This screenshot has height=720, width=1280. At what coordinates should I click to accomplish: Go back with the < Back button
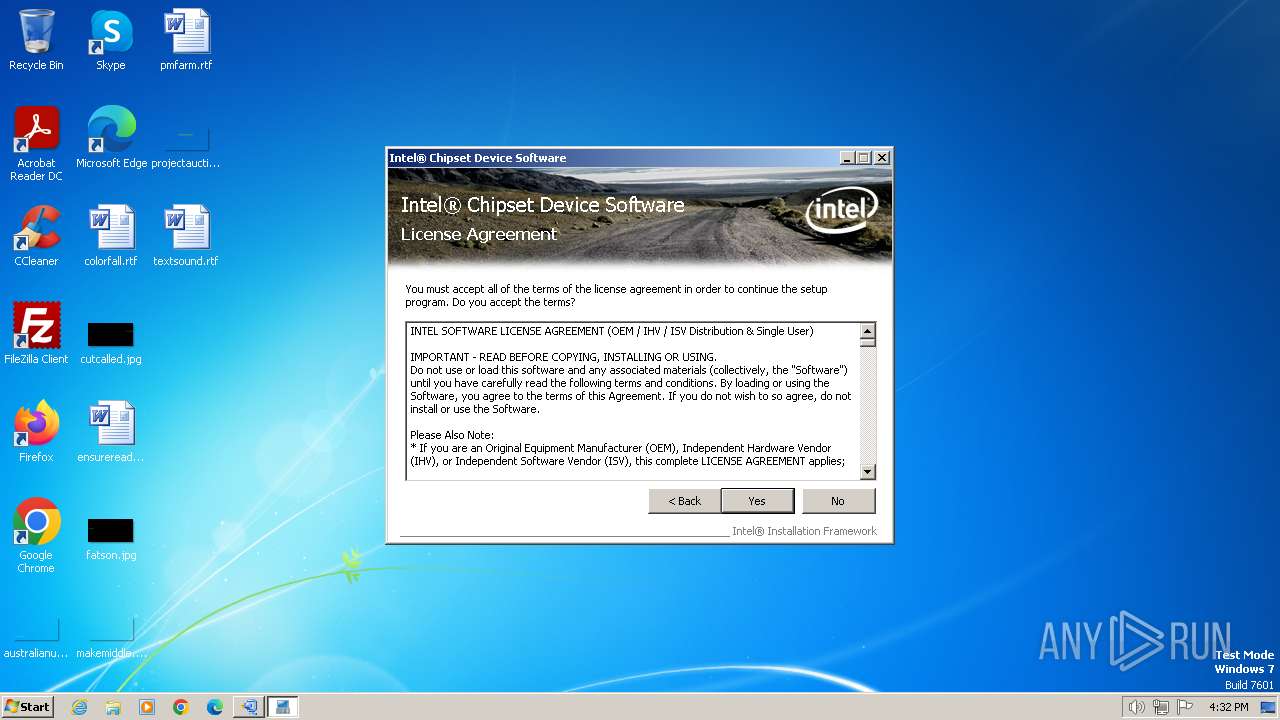point(685,501)
